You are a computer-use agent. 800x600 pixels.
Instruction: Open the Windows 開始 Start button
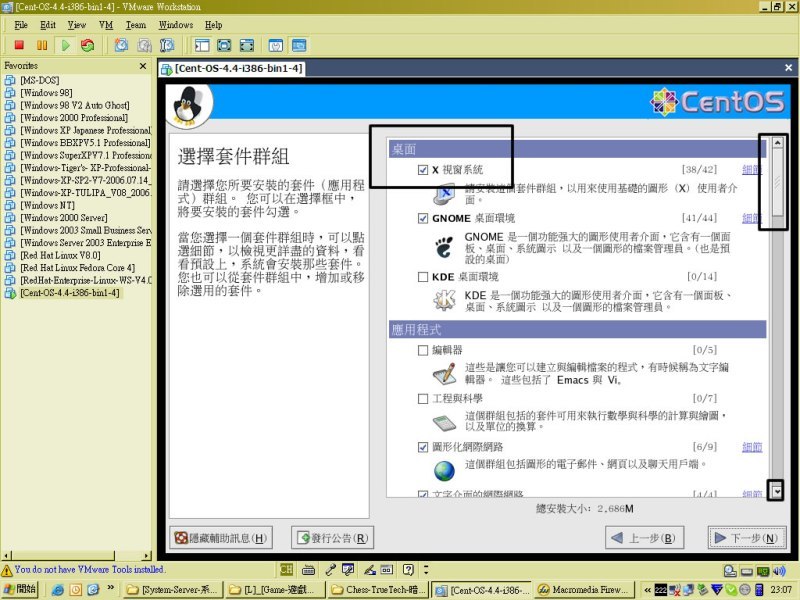tap(20, 590)
